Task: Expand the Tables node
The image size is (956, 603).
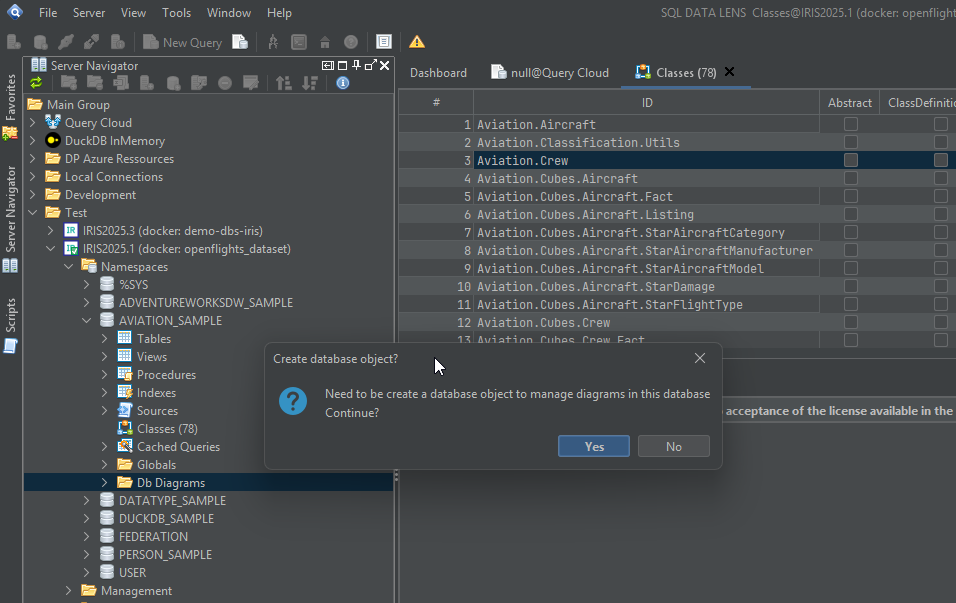Action: [105, 338]
